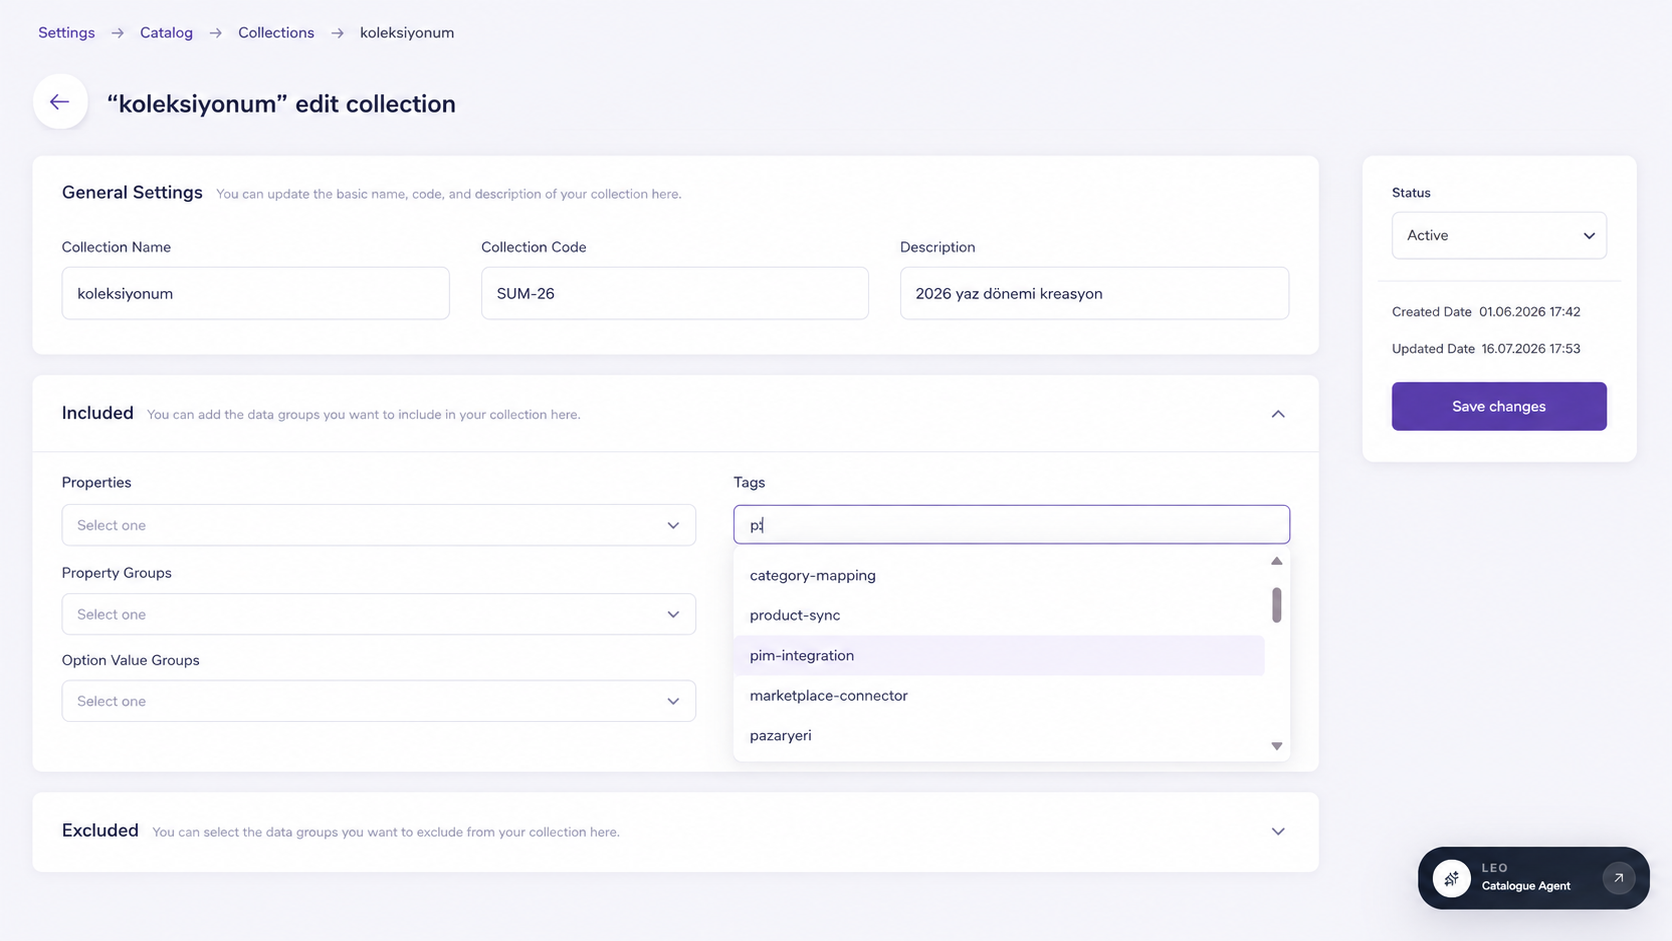Select marketplace-connector tag option
1672x941 pixels.
pyautogui.click(x=999, y=695)
